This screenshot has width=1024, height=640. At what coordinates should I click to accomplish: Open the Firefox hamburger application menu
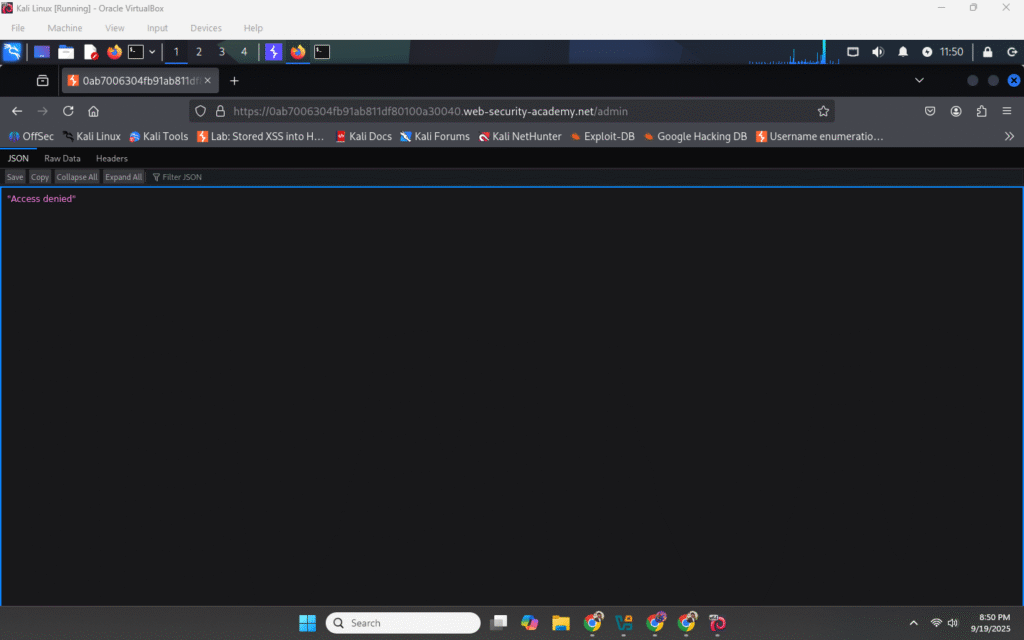pyautogui.click(x=1007, y=111)
